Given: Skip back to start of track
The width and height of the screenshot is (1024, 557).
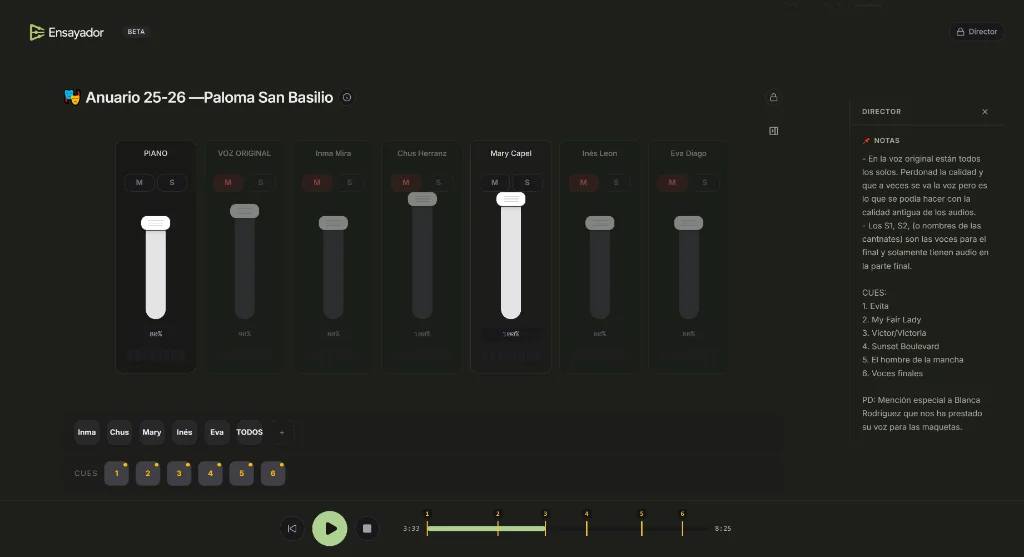Looking at the screenshot, I should [292, 528].
